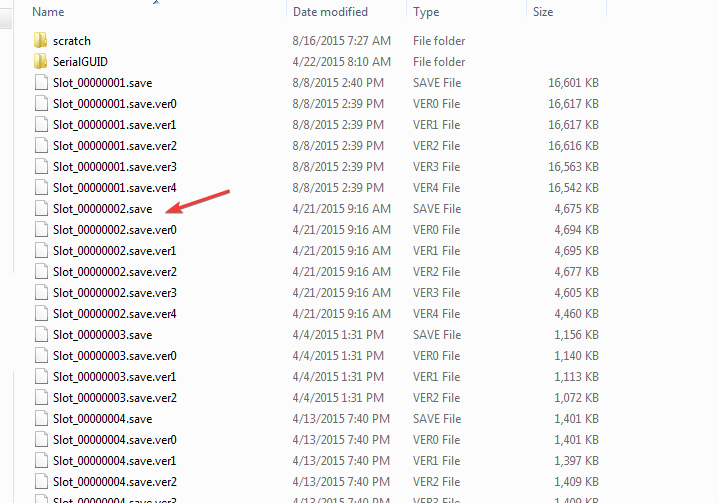719x503 pixels.
Task: Click the Slot_00000002.save.ver3 file icon
Action: click(x=41, y=293)
